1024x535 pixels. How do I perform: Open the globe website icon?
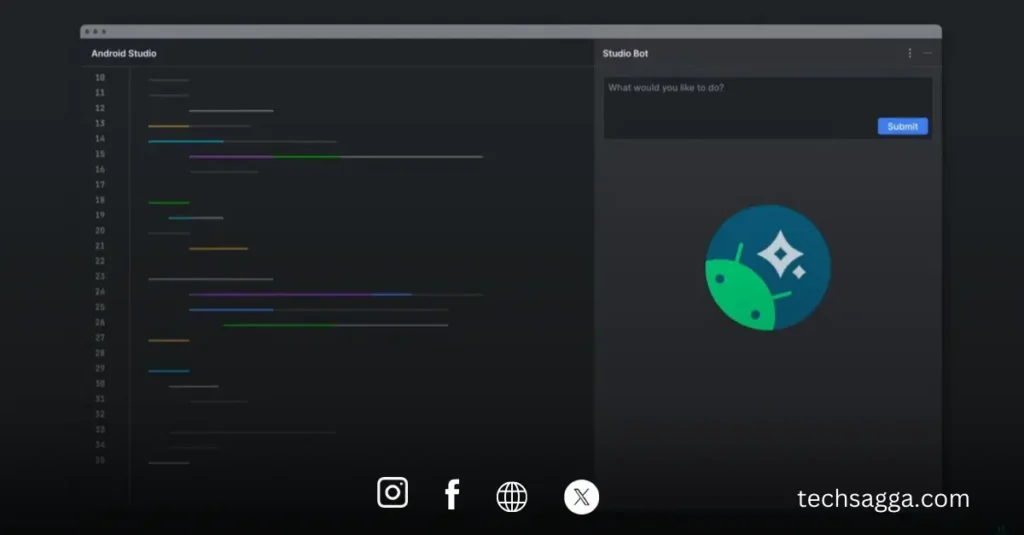(512, 496)
